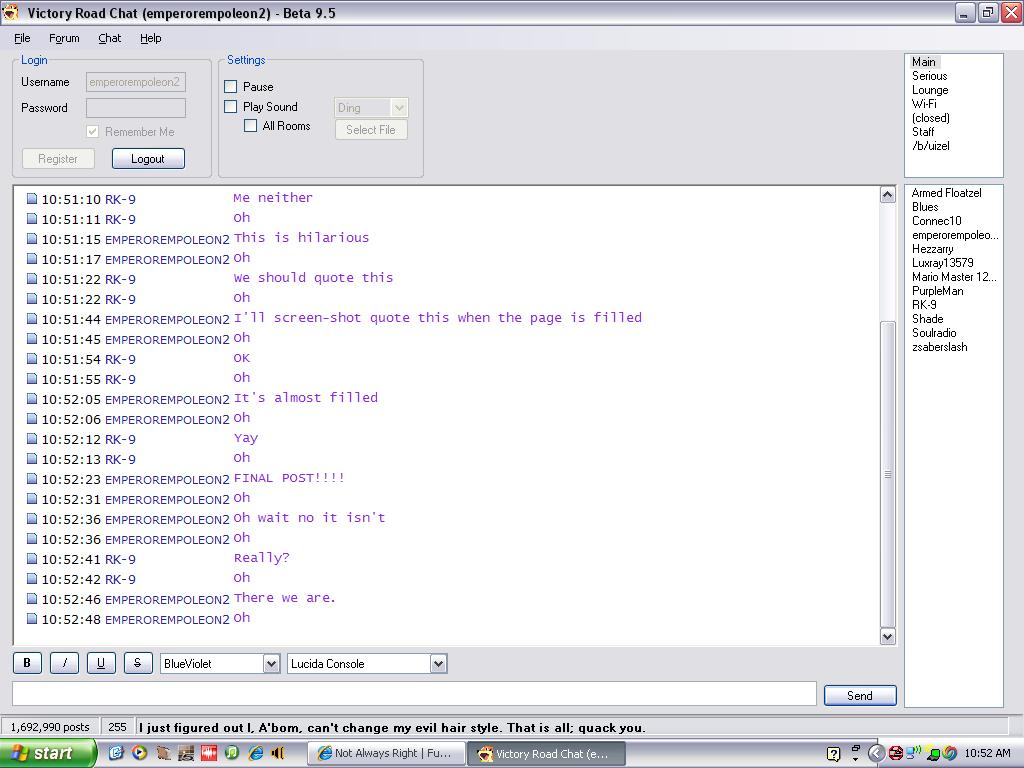Toggle italic text formatting

point(64,663)
